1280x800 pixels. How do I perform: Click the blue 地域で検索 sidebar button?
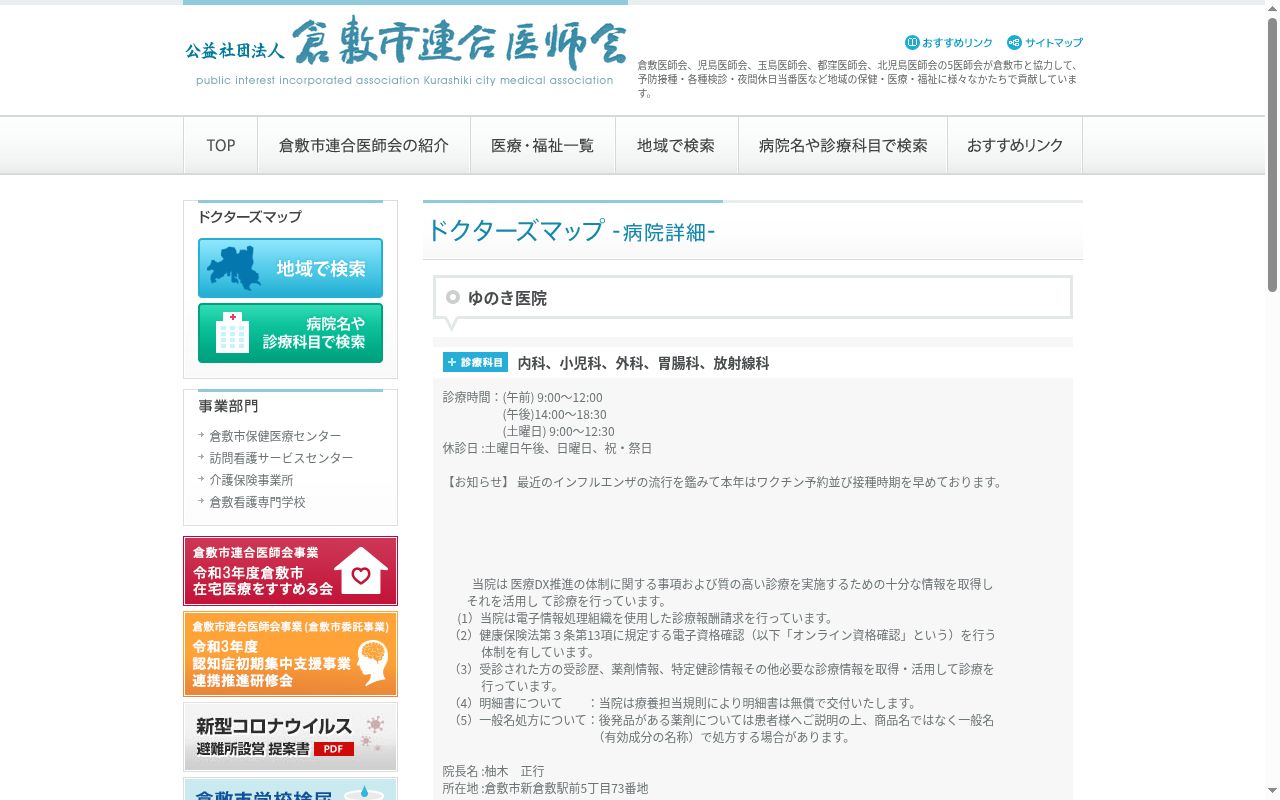pos(290,268)
